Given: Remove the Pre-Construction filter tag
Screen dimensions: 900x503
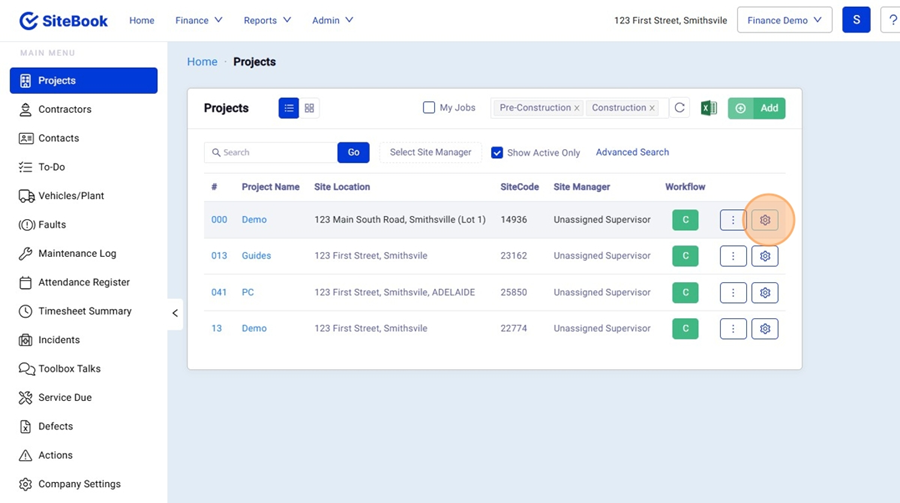Looking at the screenshot, I should [x=577, y=108].
